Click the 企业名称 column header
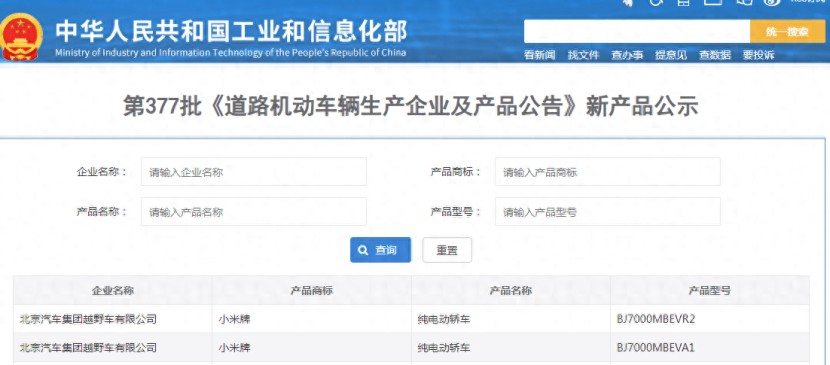The height and width of the screenshot is (365, 830). [x=113, y=290]
